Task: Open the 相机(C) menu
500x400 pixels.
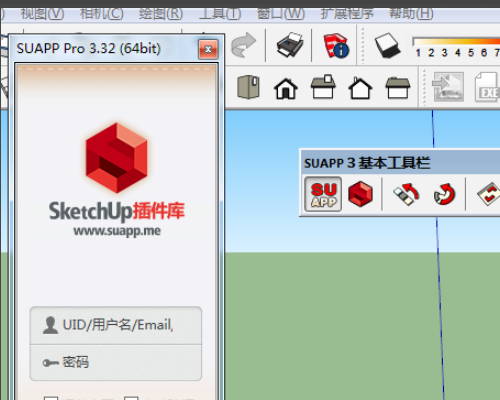Action: (x=102, y=14)
